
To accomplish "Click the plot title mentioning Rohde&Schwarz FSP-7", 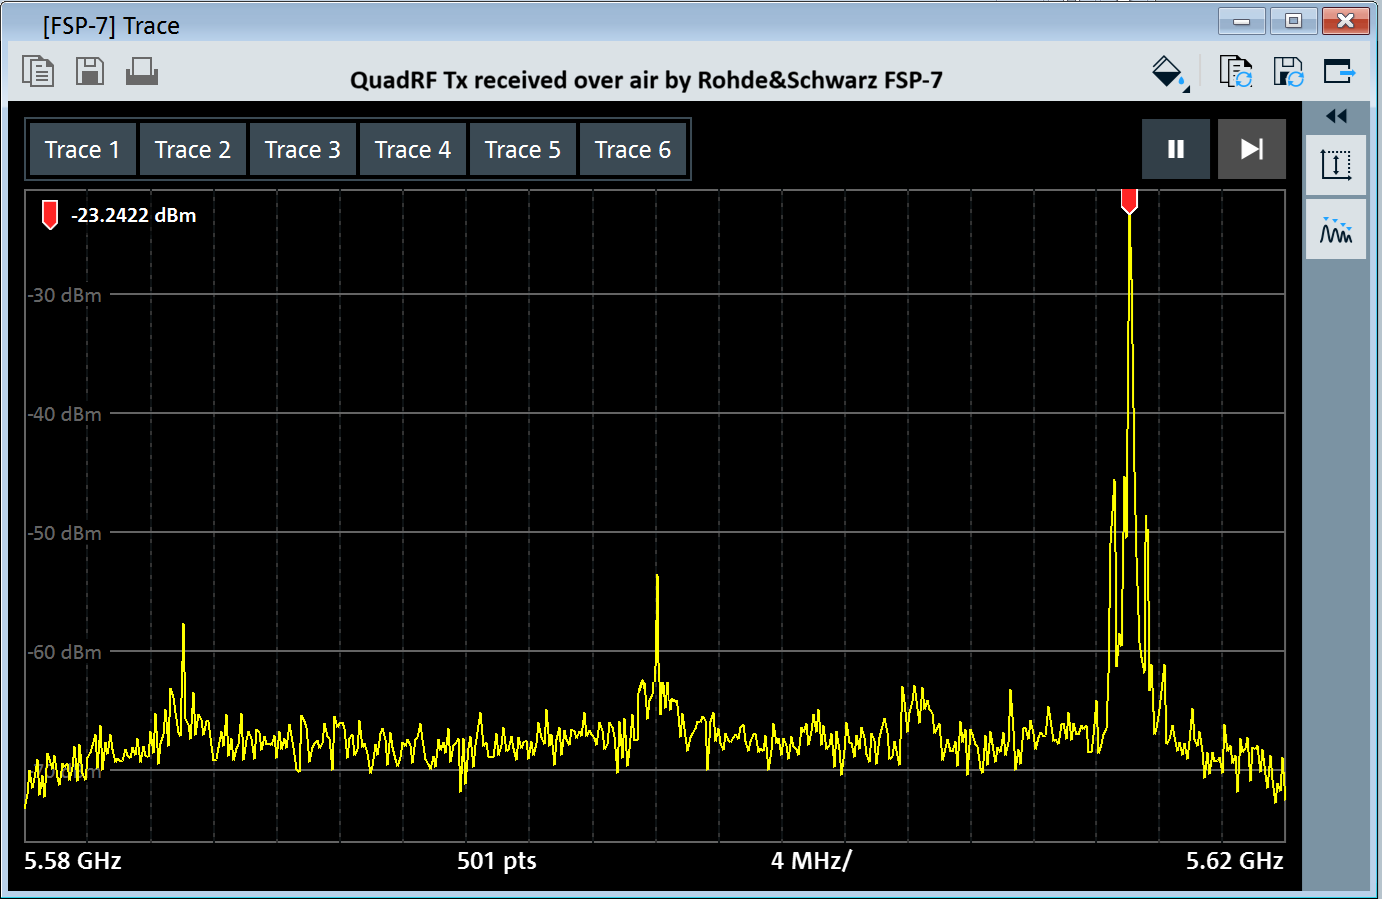I will click(x=646, y=80).
